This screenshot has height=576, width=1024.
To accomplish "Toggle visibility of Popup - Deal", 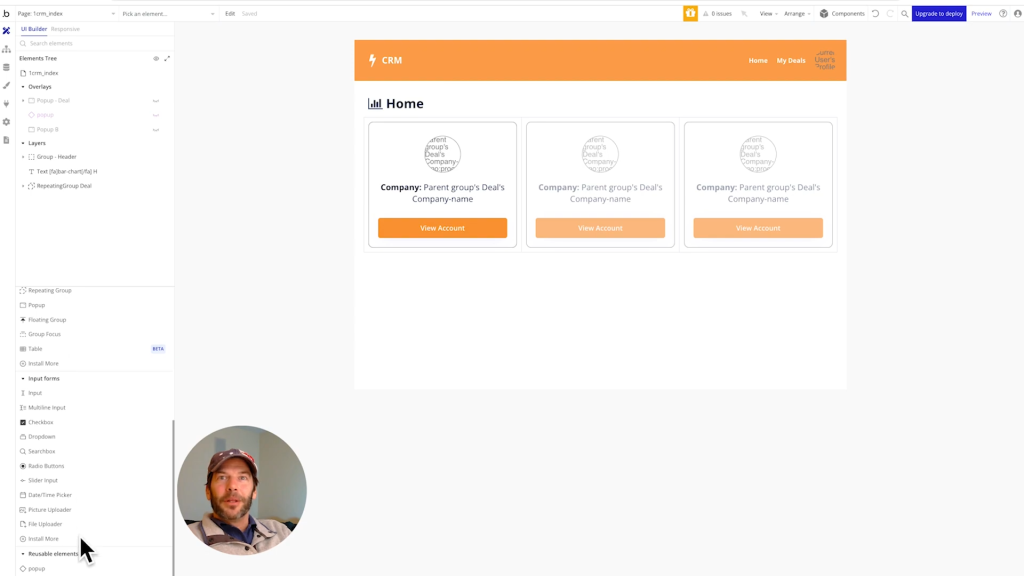I will click(156, 101).
